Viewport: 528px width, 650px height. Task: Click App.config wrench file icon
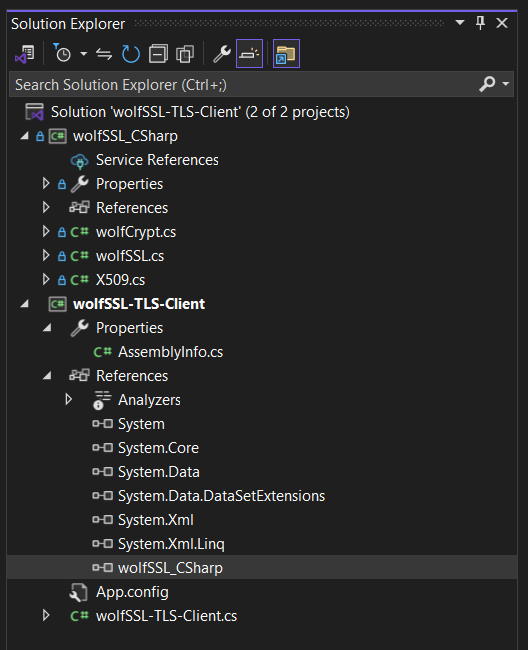(79, 592)
